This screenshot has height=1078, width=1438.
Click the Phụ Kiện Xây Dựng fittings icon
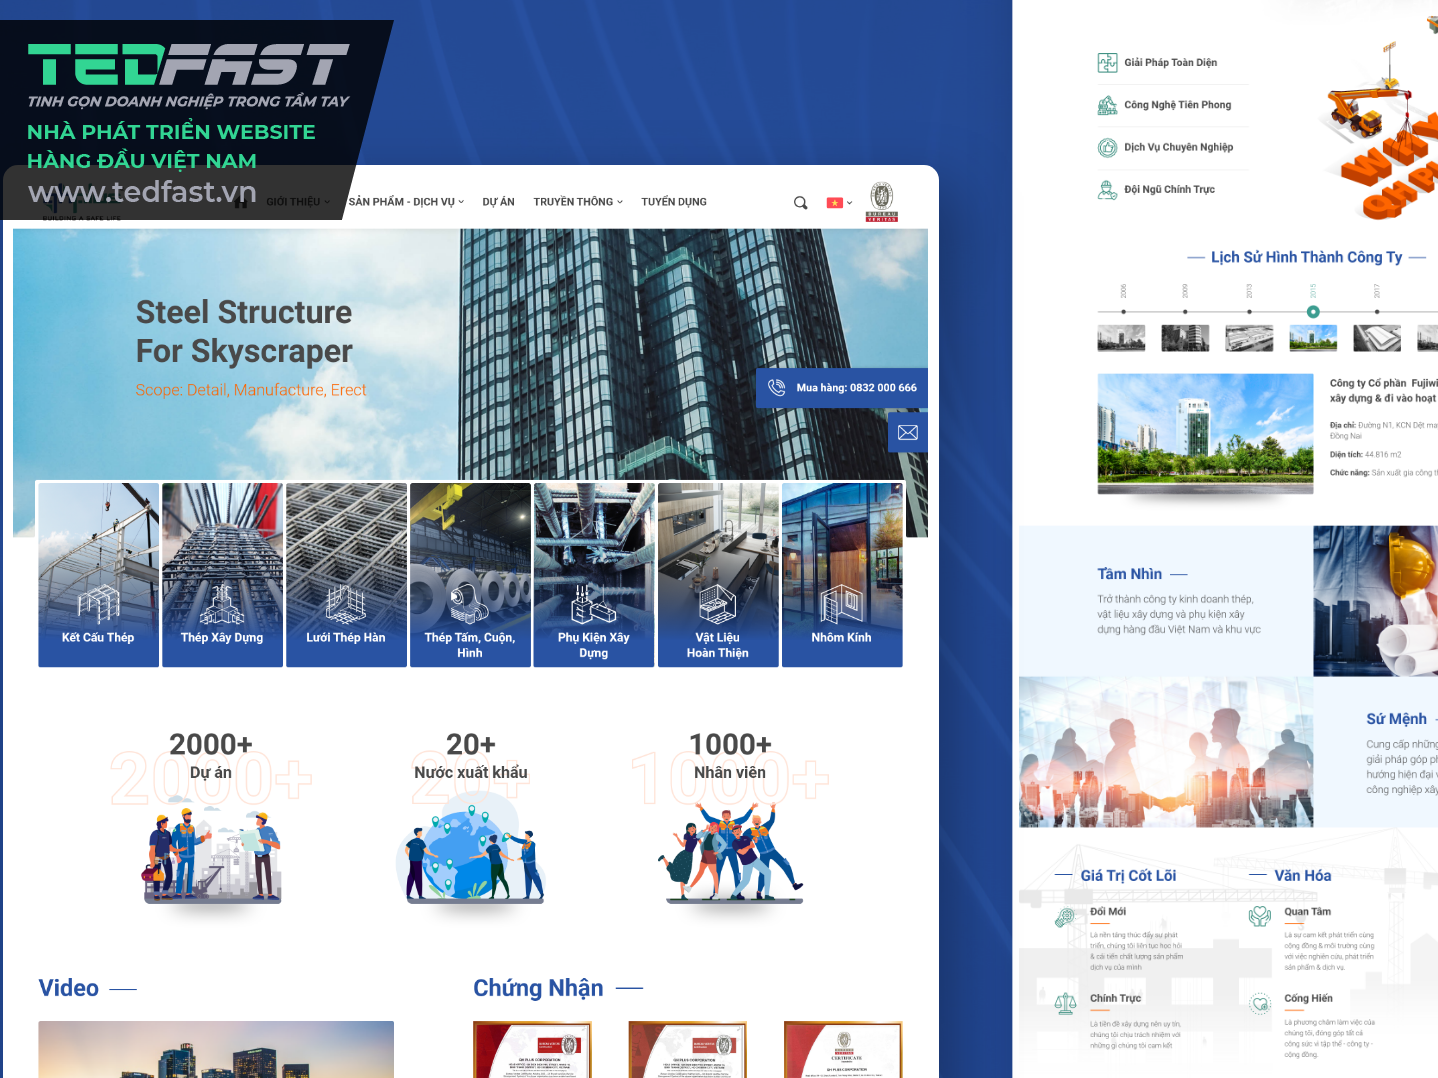594,604
